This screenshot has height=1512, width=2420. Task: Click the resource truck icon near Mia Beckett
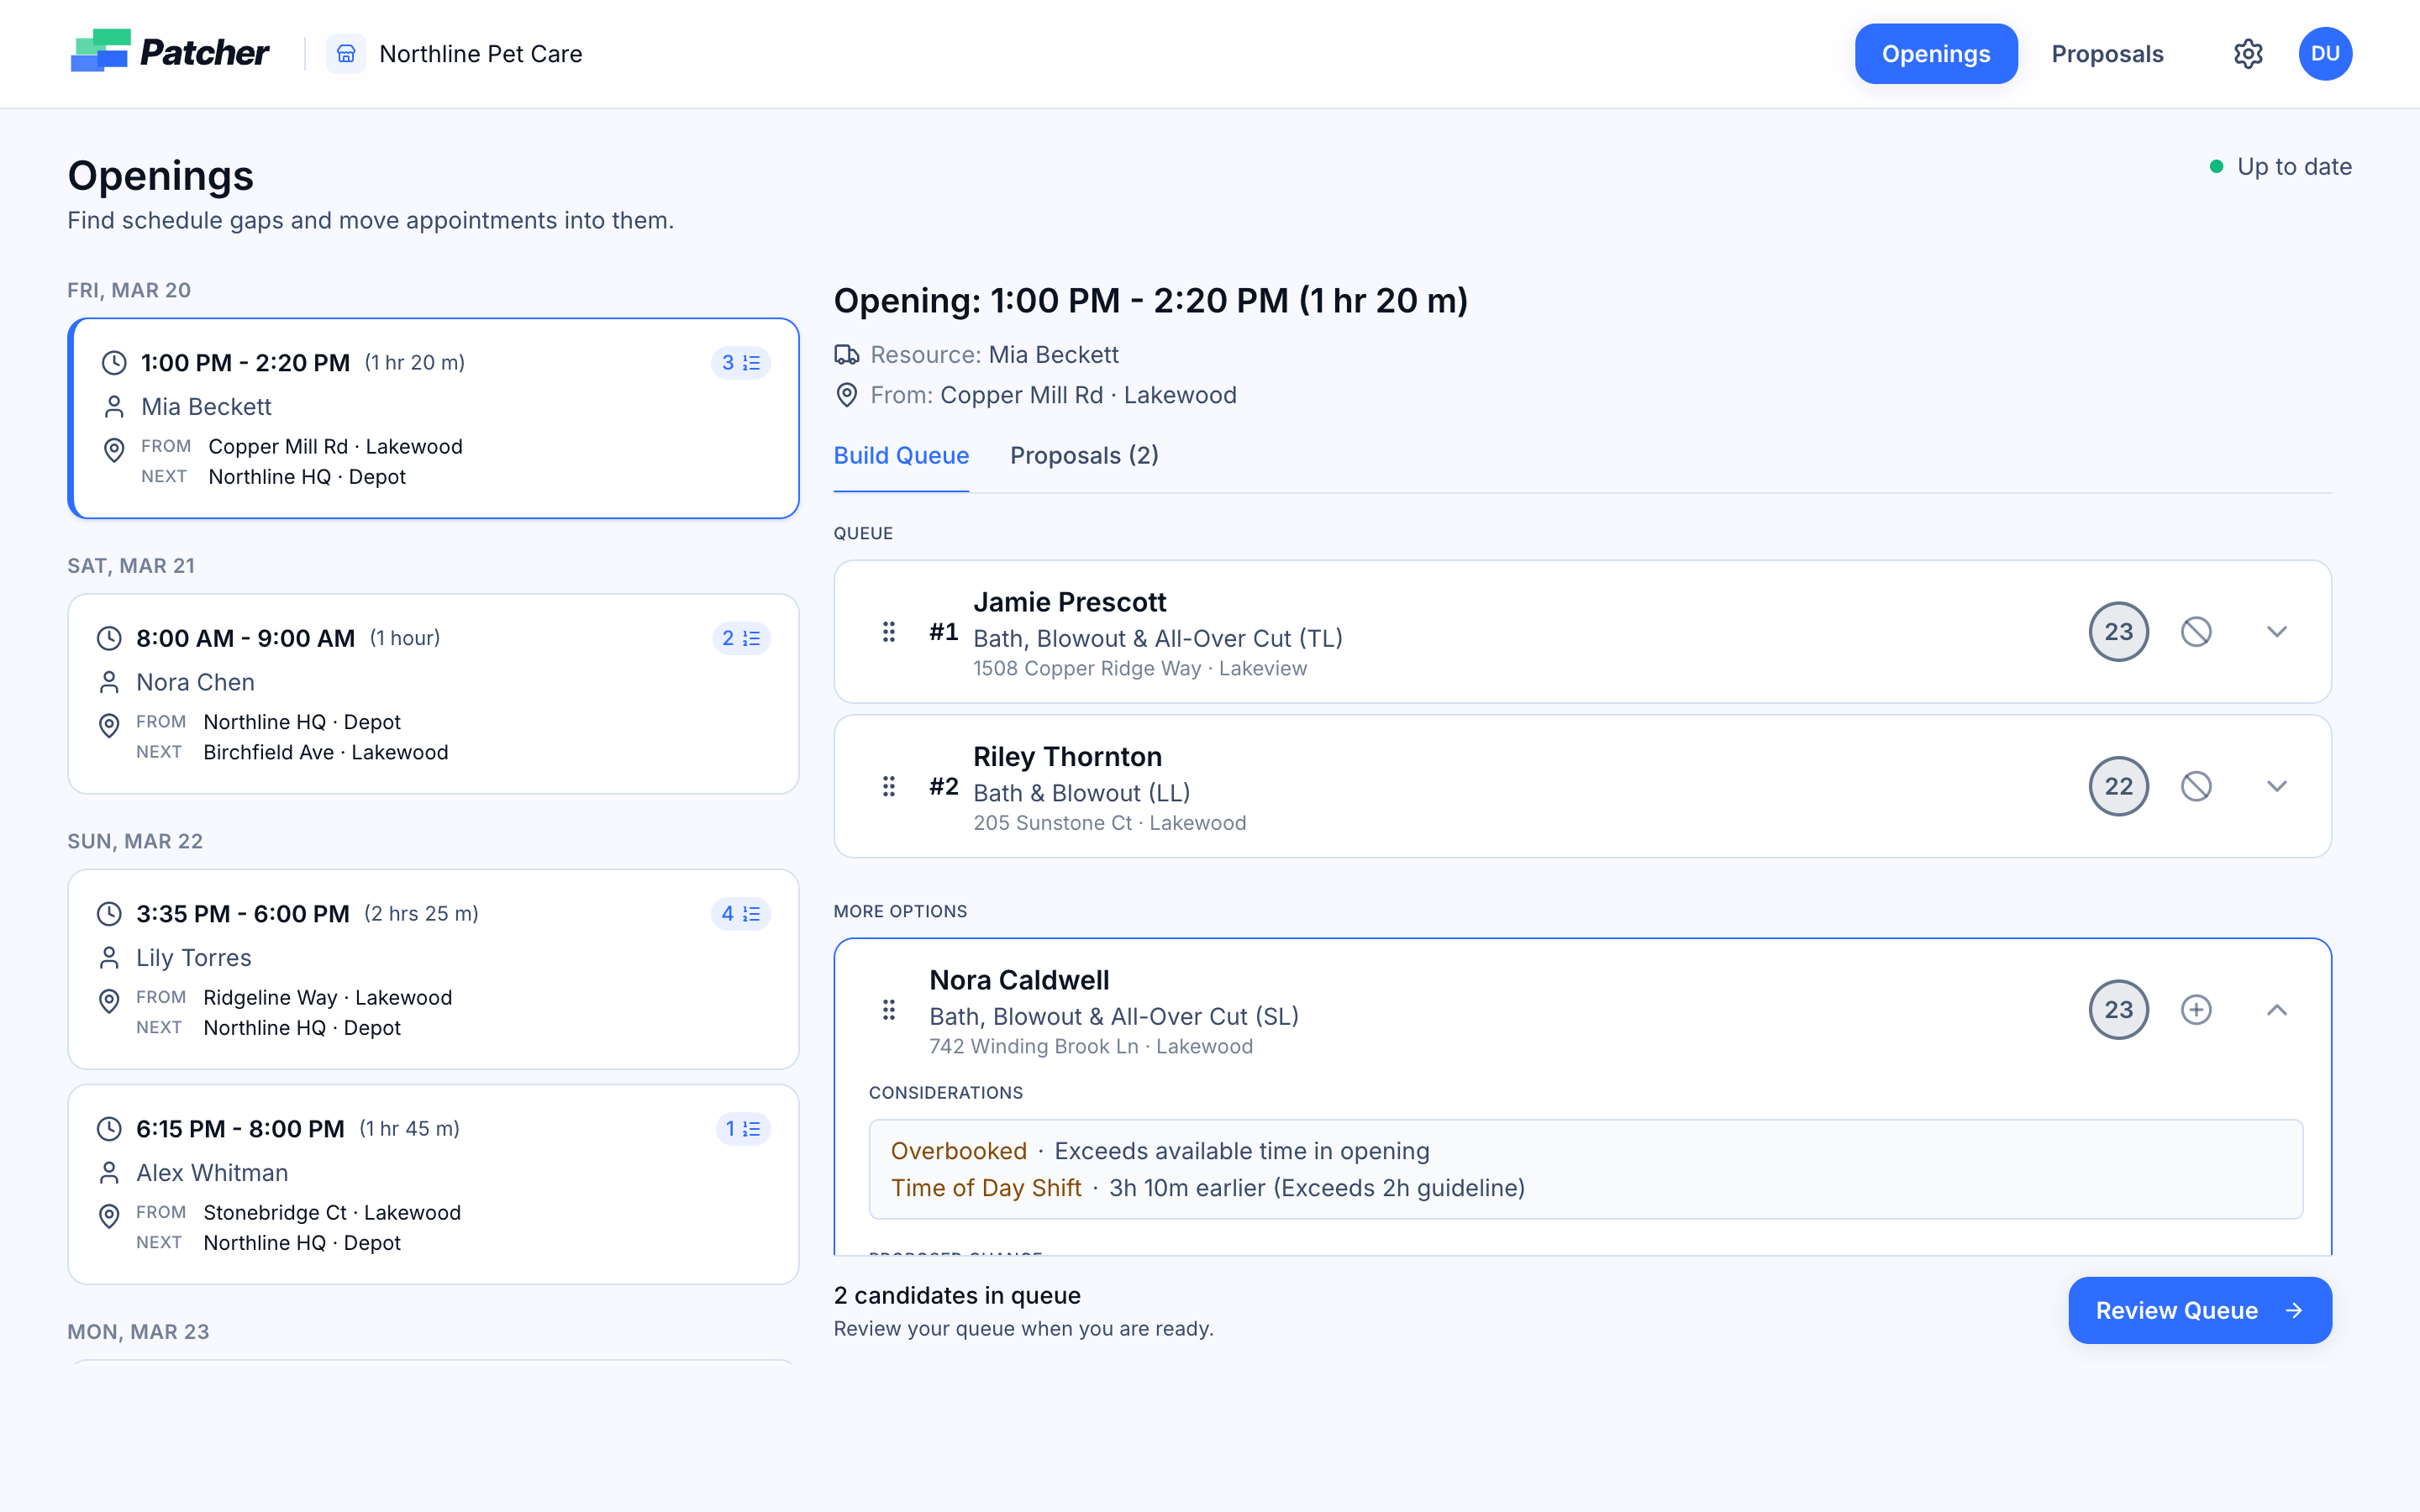(x=846, y=354)
